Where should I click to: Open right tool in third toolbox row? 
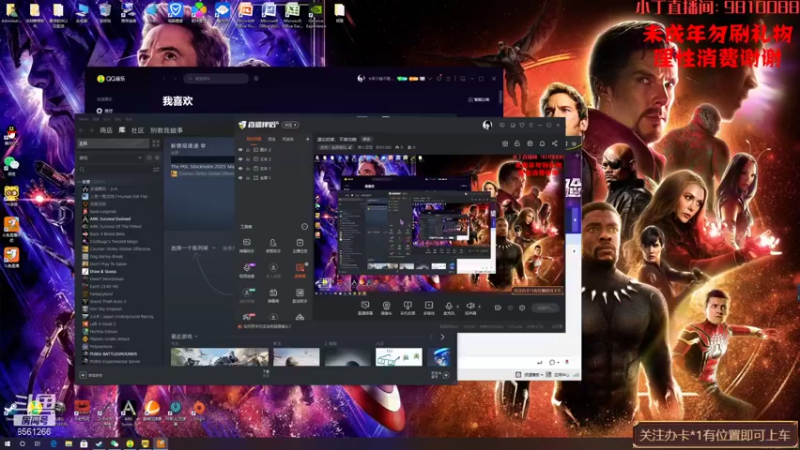tap(299, 294)
